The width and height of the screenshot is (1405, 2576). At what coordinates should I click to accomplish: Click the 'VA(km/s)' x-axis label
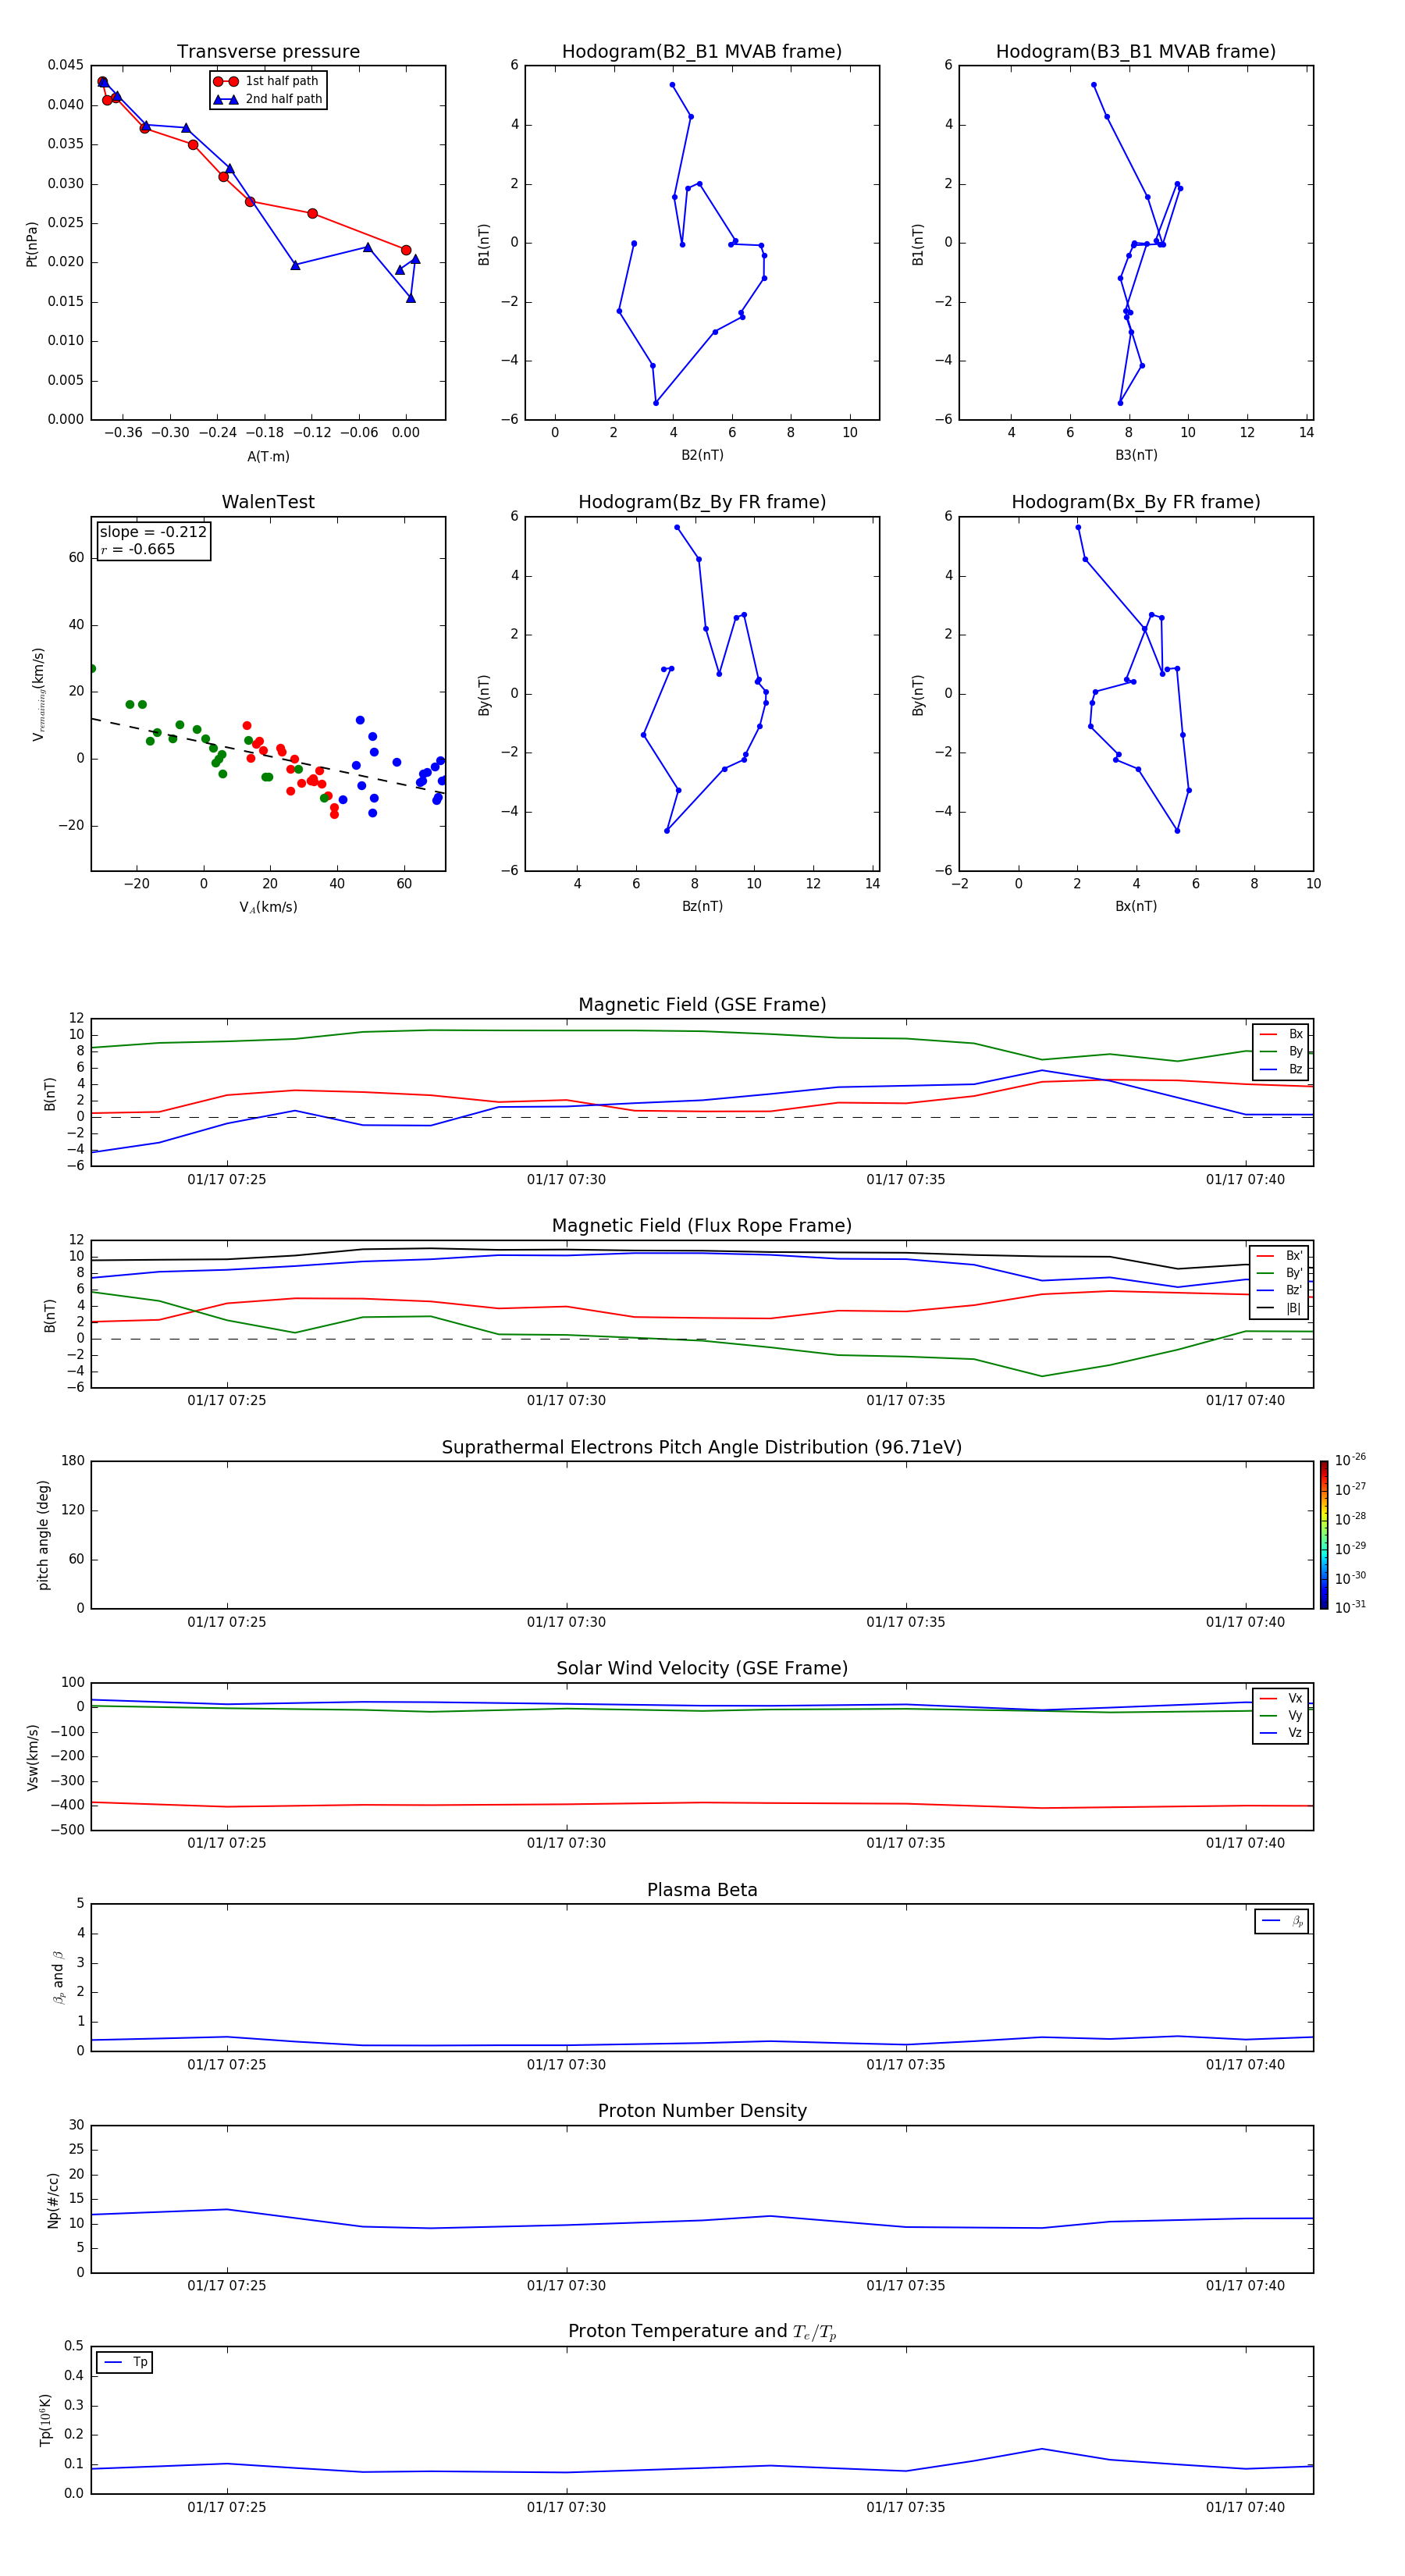tap(268, 907)
